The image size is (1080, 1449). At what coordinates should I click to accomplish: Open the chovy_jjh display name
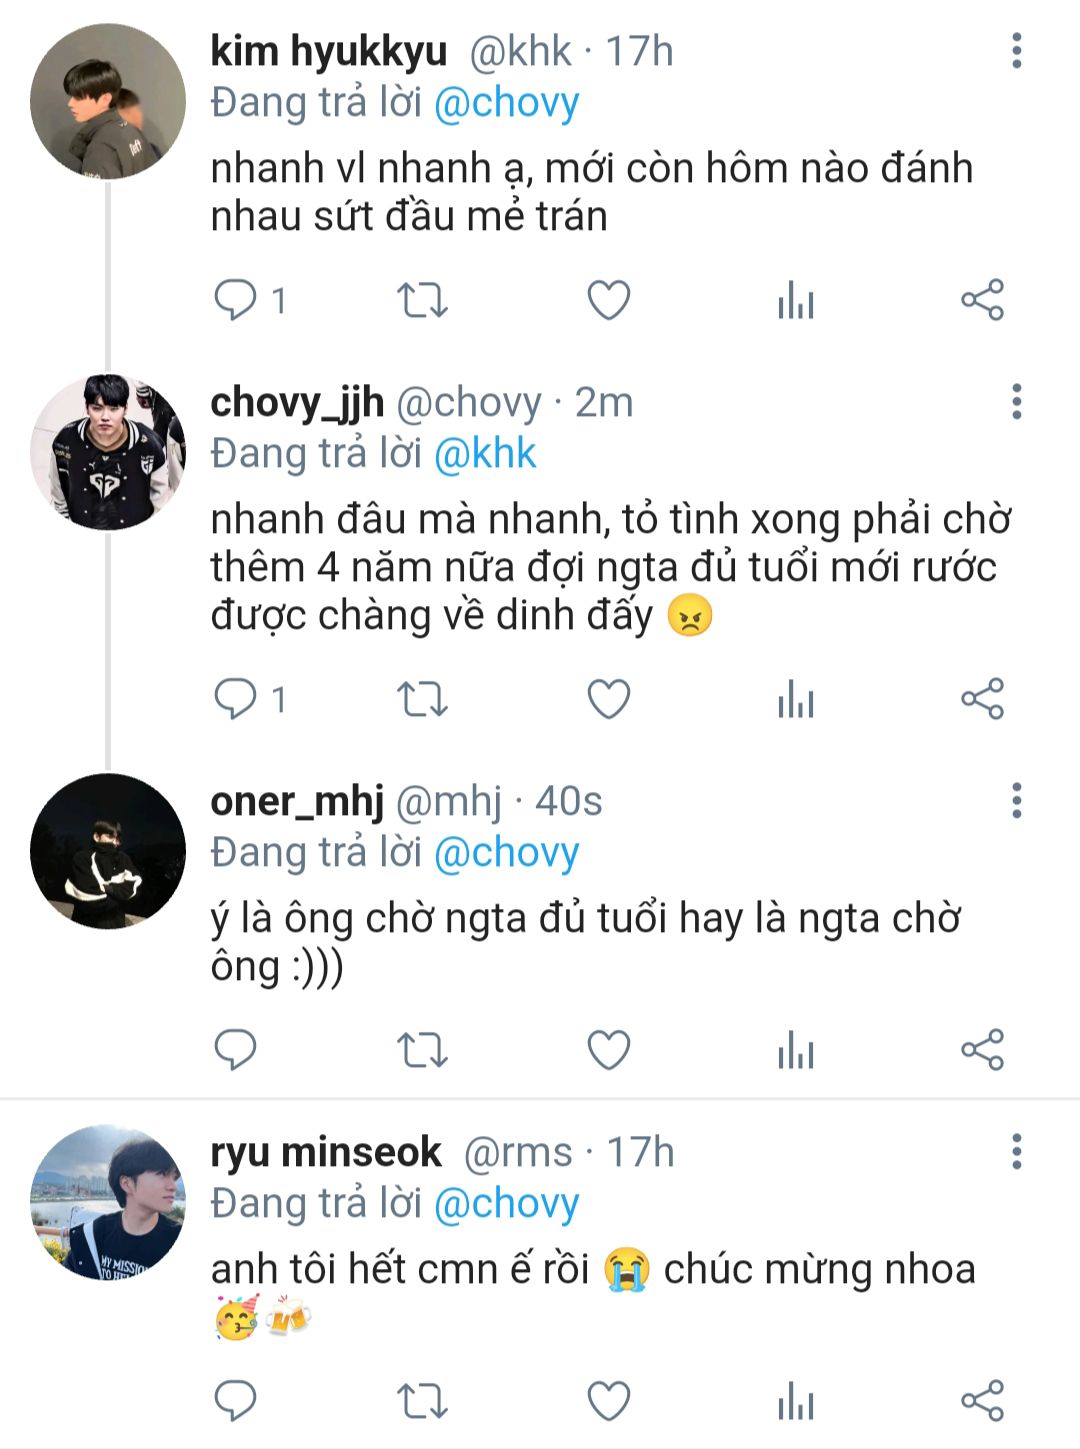297,402
